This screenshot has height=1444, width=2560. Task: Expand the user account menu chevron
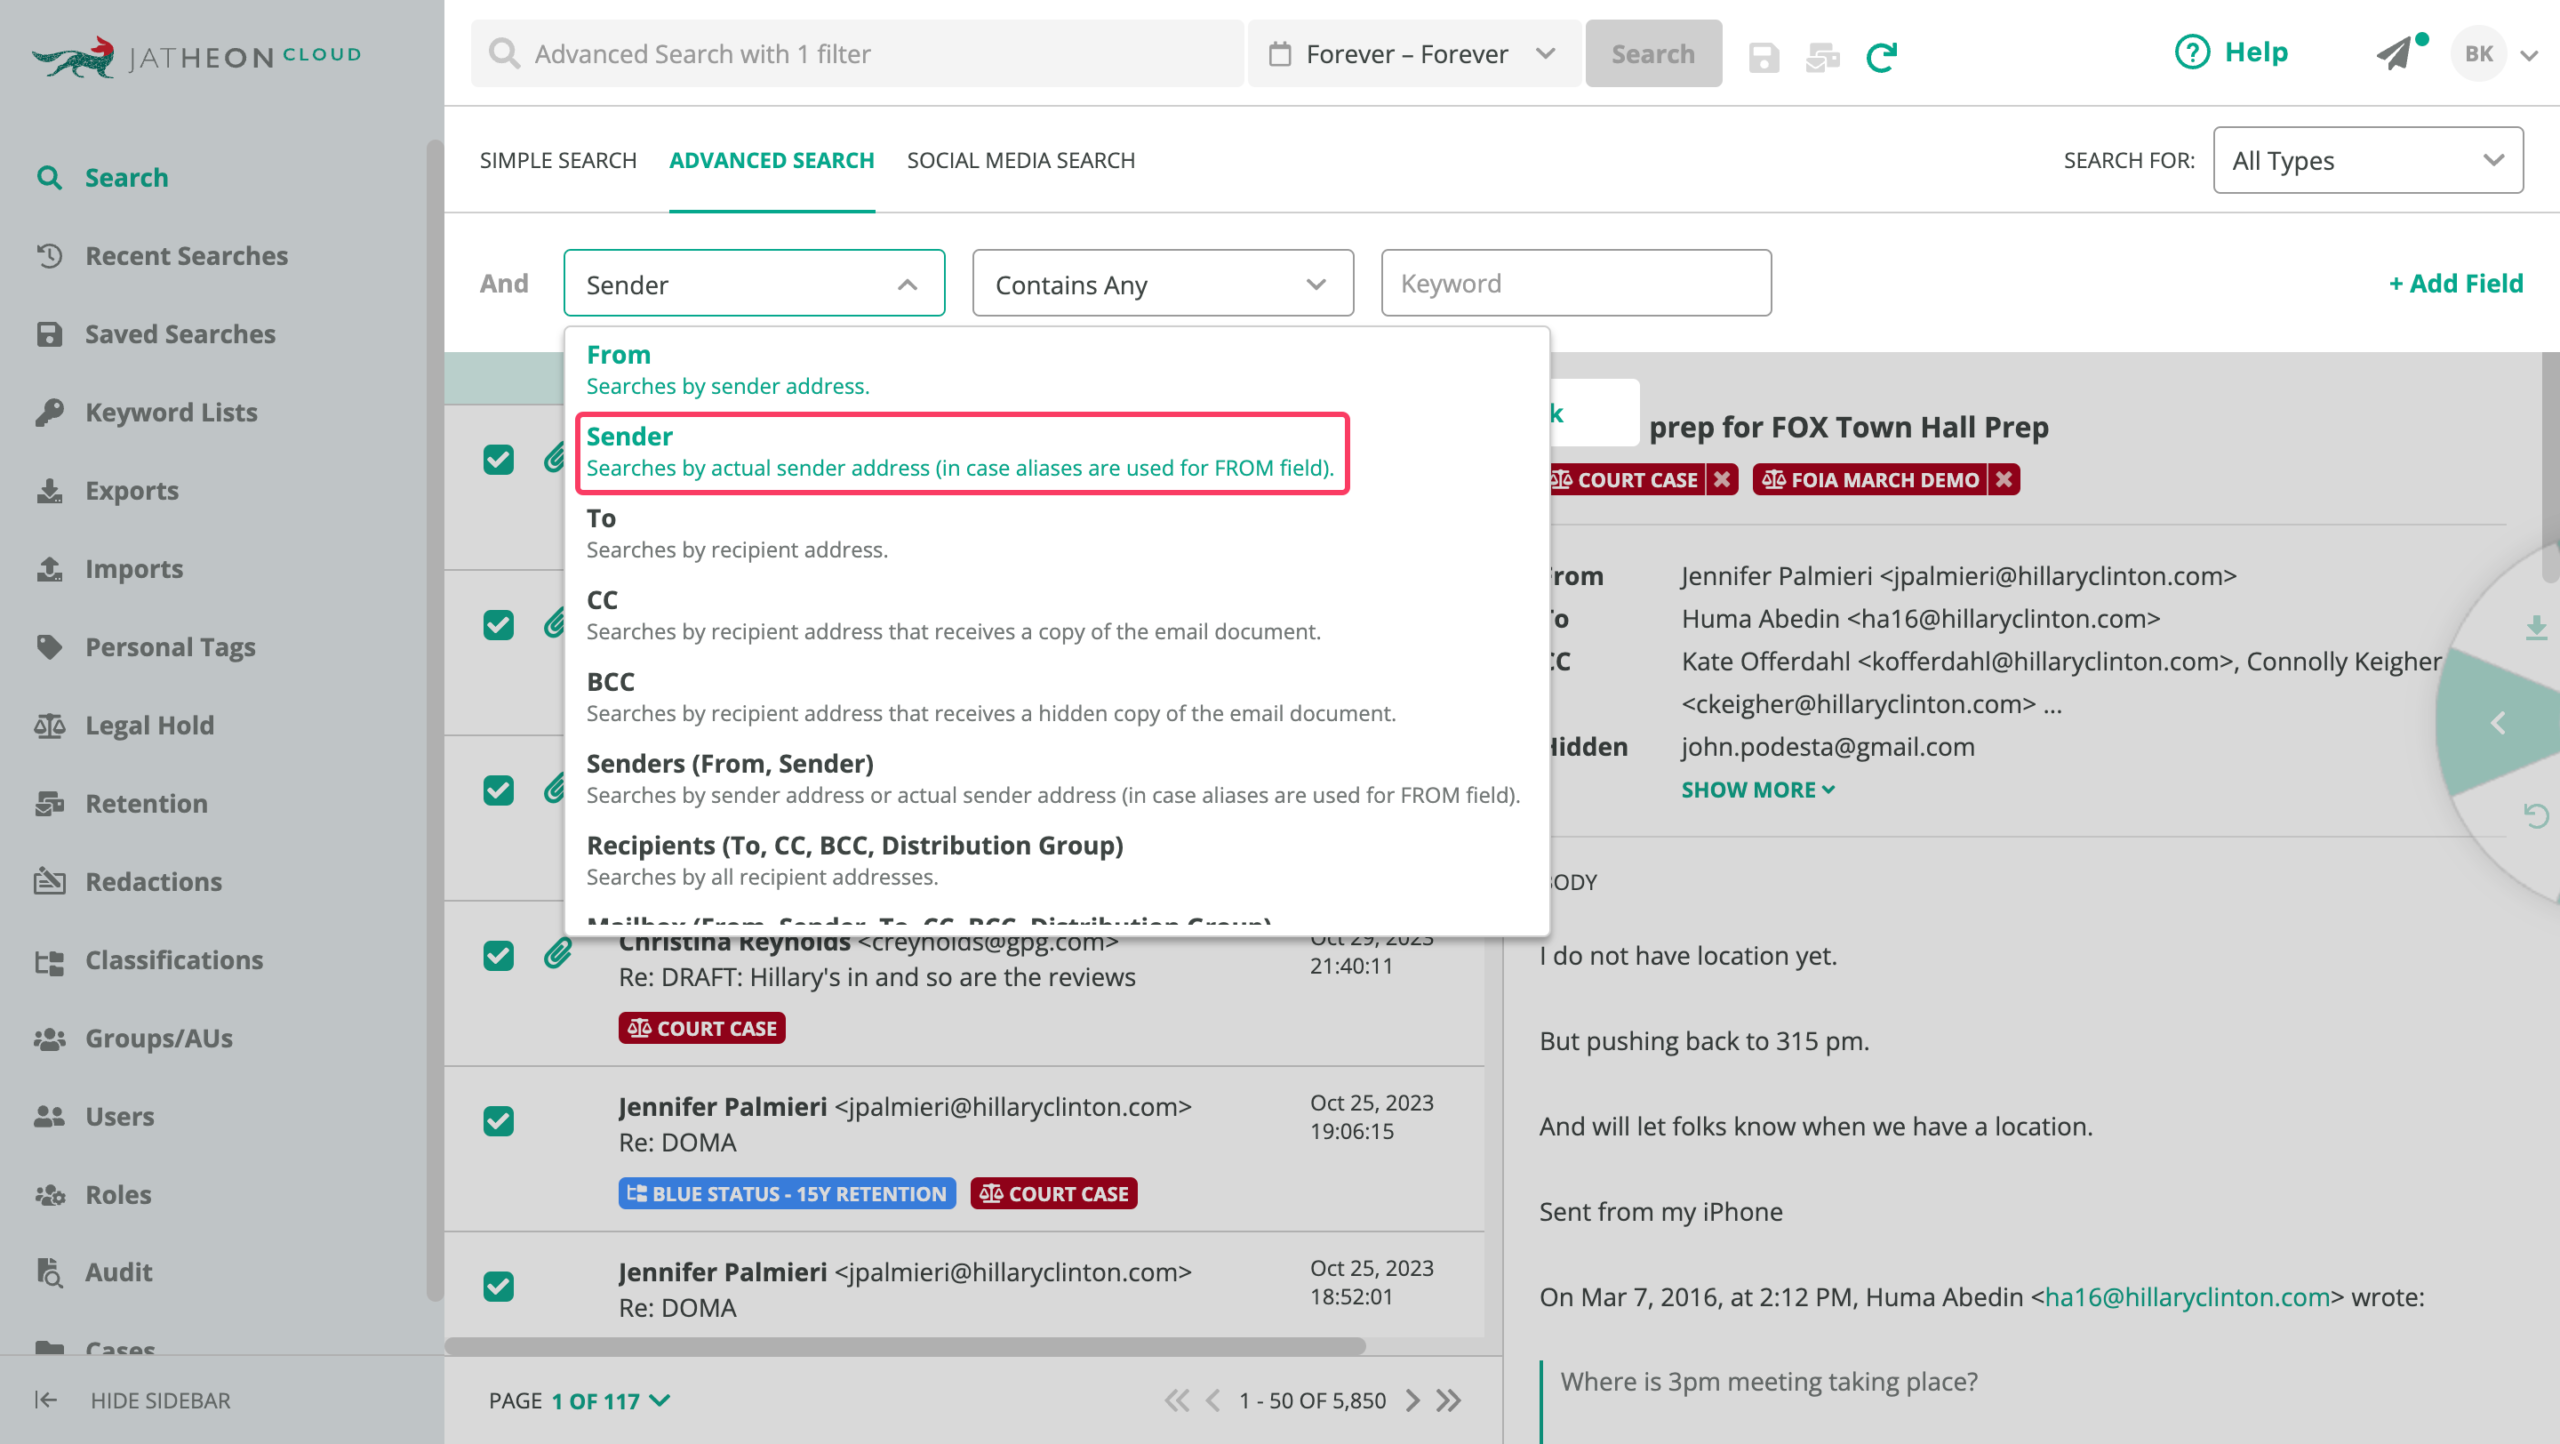point(2529,56)
